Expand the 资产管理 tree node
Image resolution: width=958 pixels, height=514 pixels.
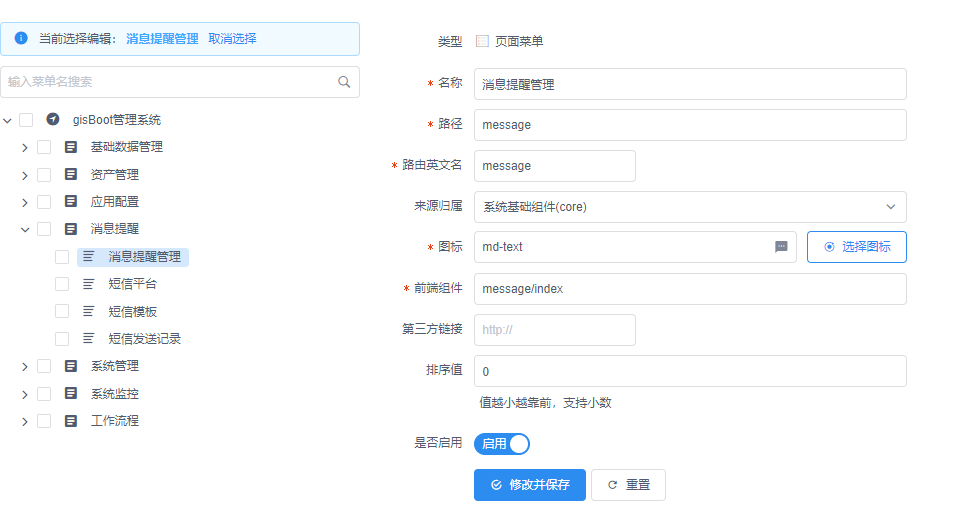click(25, 175)
